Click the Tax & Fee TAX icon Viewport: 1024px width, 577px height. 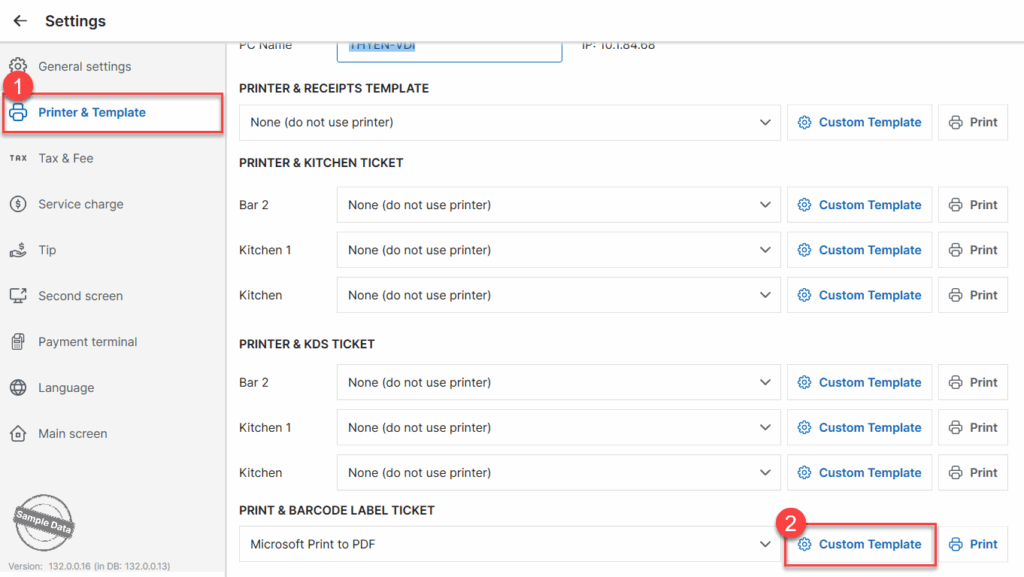point(18,158)
